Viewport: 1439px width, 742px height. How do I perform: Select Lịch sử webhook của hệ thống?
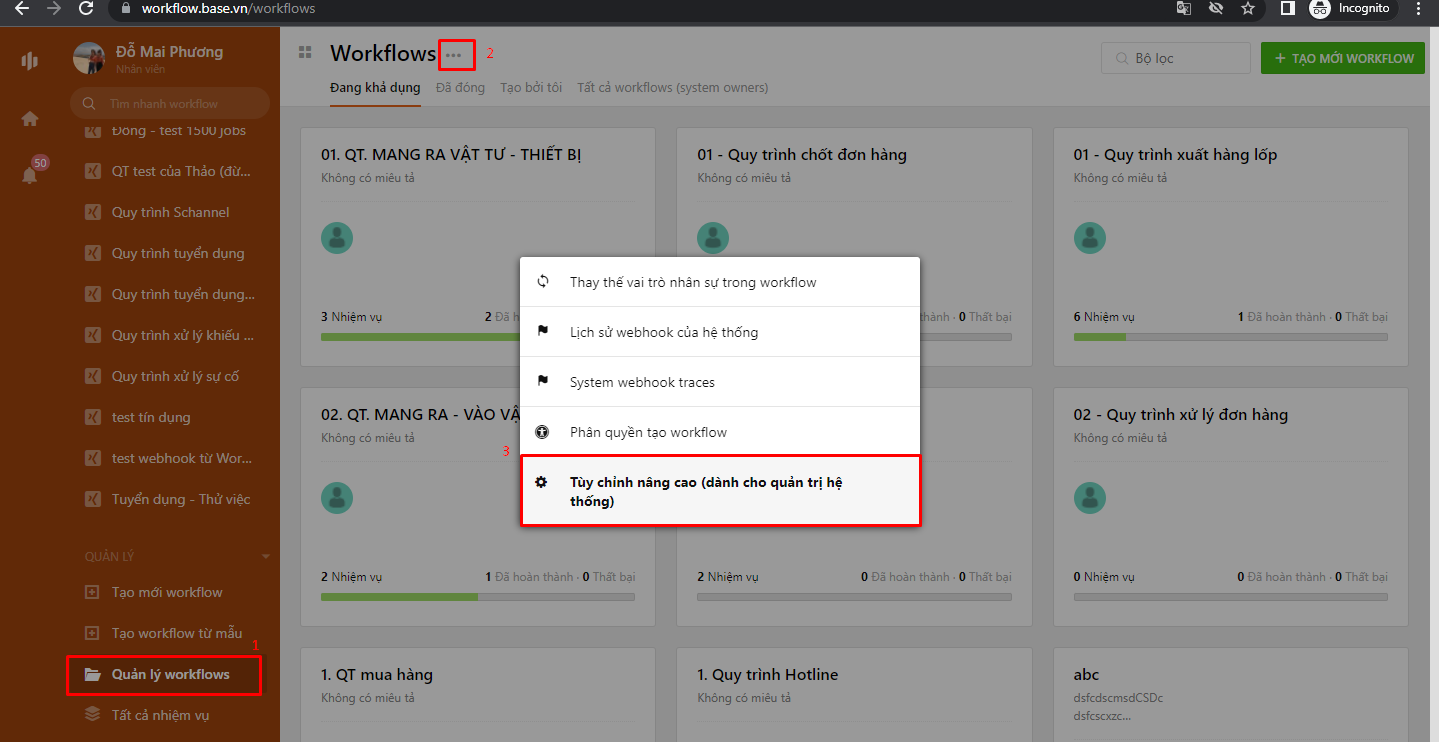coord(720,332)
